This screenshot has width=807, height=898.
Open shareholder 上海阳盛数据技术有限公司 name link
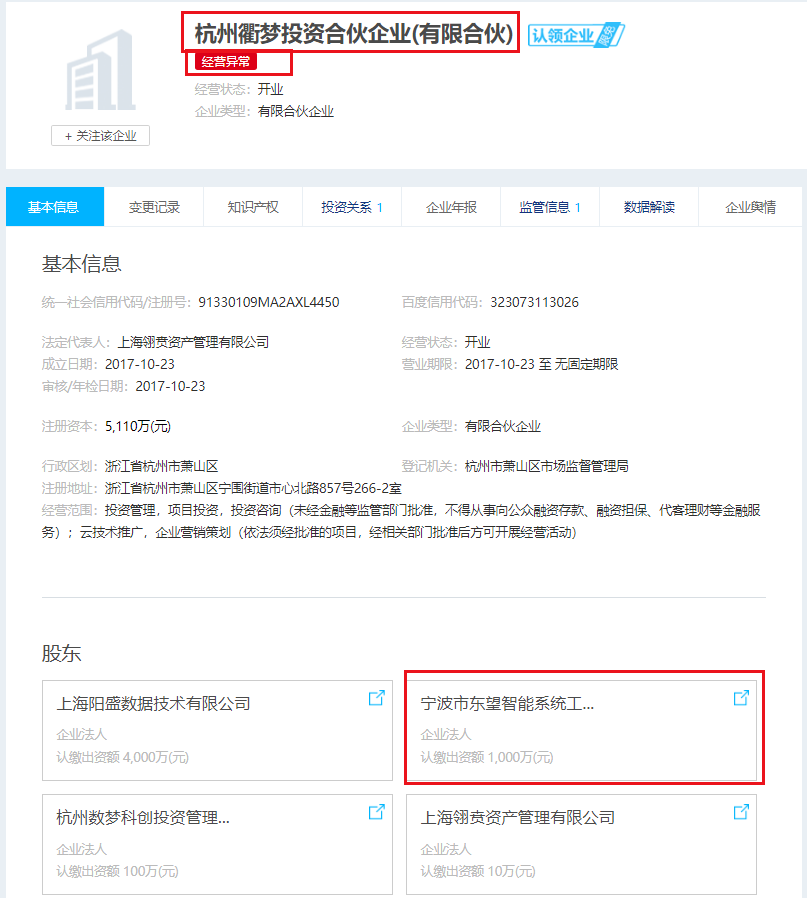153,703
